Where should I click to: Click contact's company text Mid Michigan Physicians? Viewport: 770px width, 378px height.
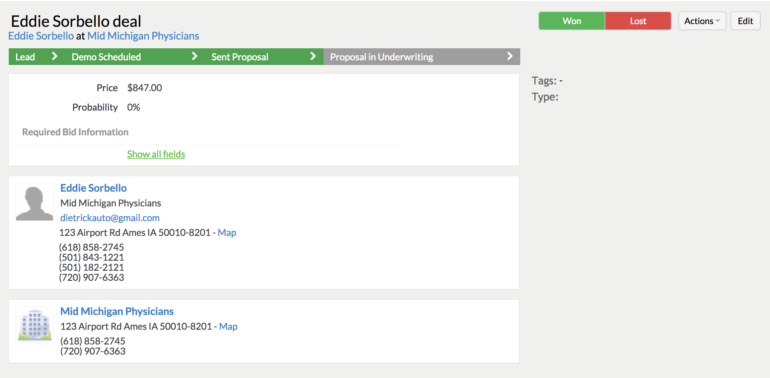click(x=110, y=203)
